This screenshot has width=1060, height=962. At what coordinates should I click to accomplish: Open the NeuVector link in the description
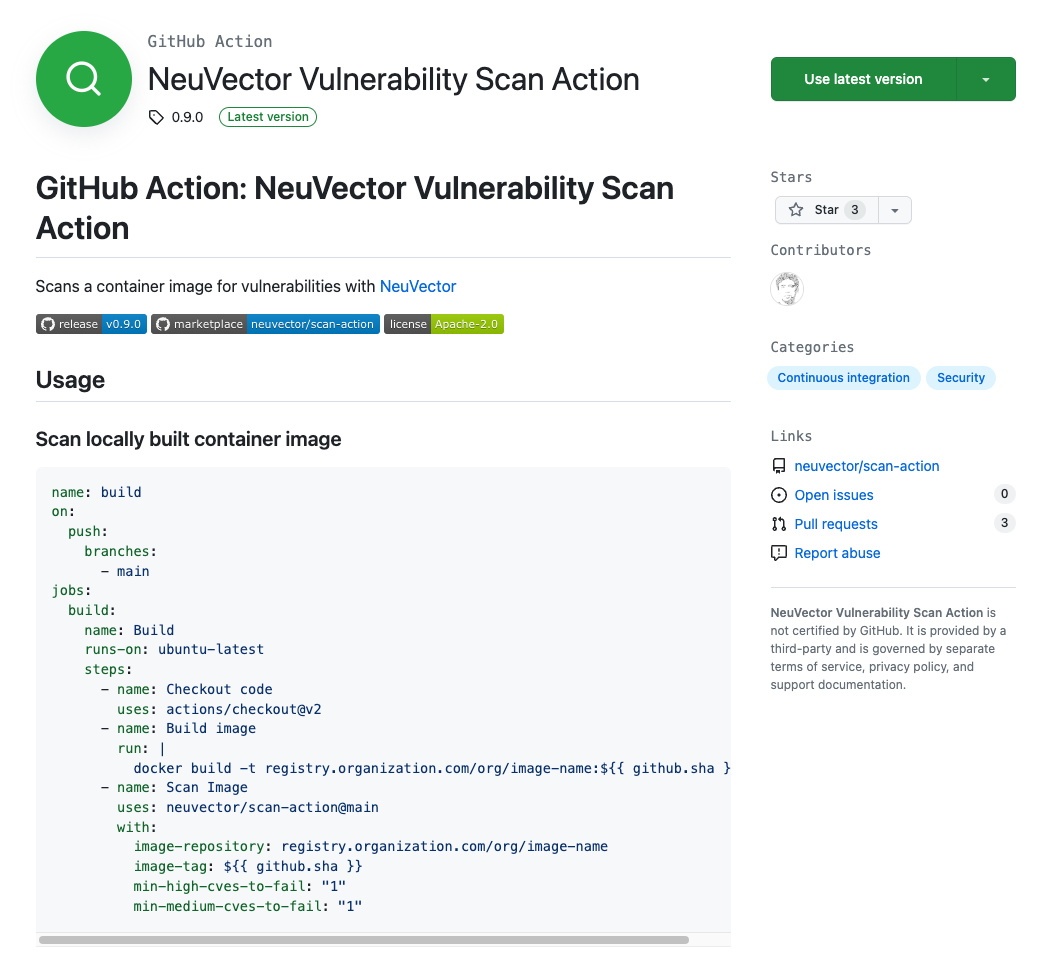[x=417, y=286]
